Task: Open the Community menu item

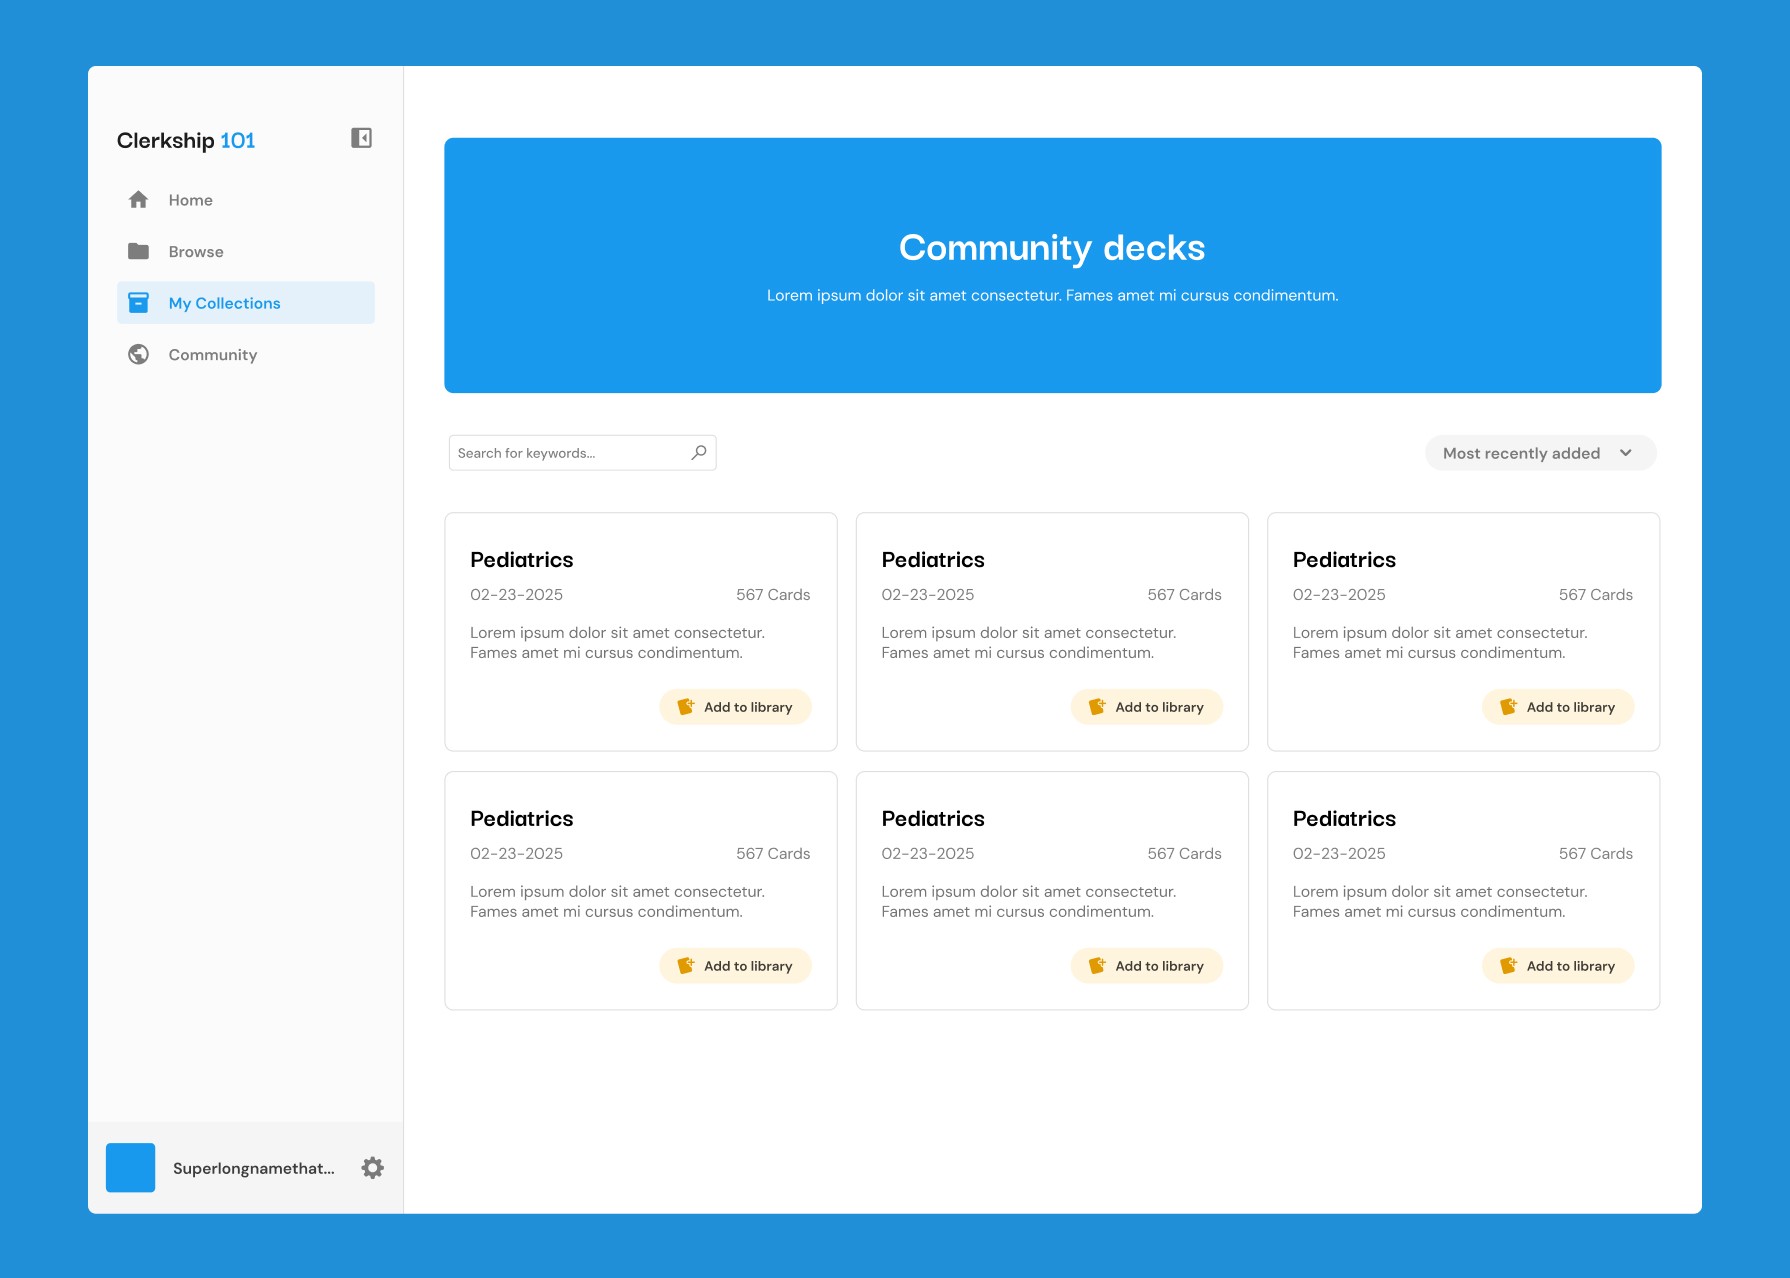Action: click(x=246, y=354)
